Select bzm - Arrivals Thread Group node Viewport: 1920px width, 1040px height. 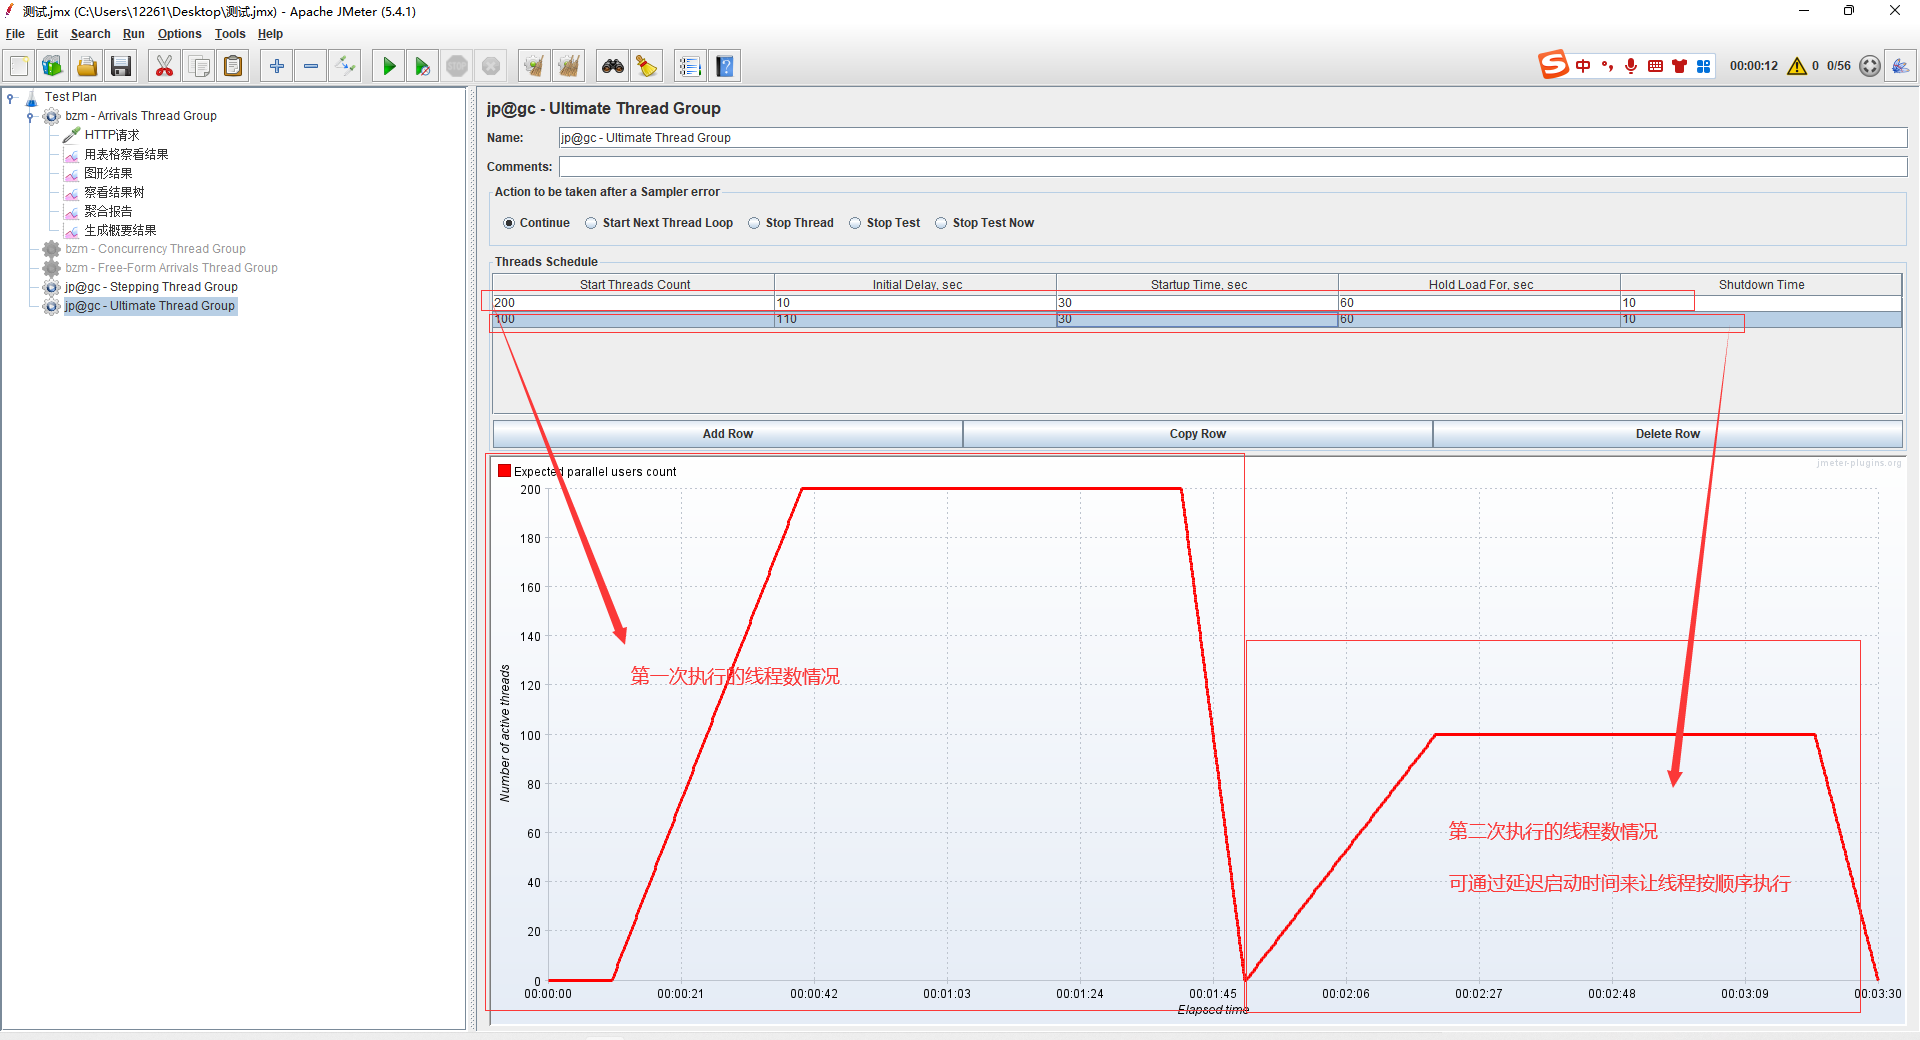140,116
